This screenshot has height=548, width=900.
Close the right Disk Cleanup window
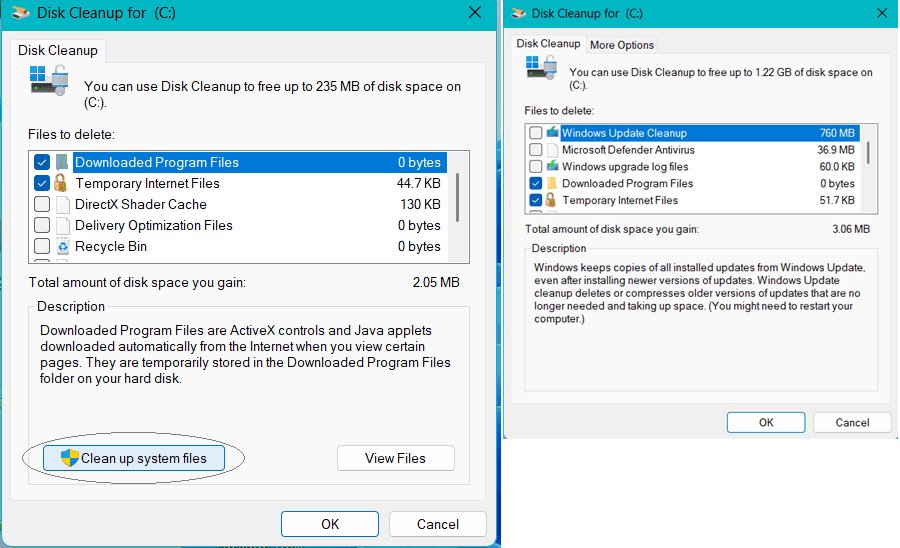point(882,13)
